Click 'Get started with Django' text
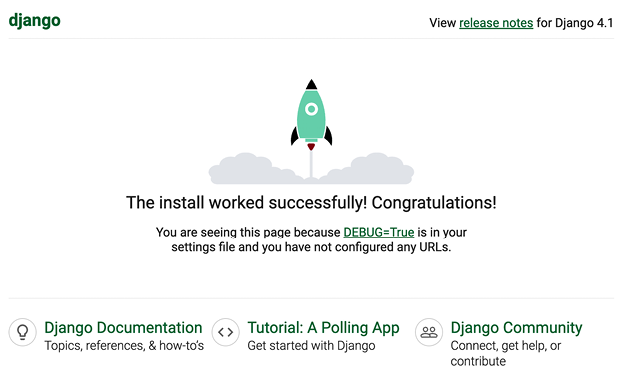Screen dimensions: 625x374 click(x=311, y=345)
